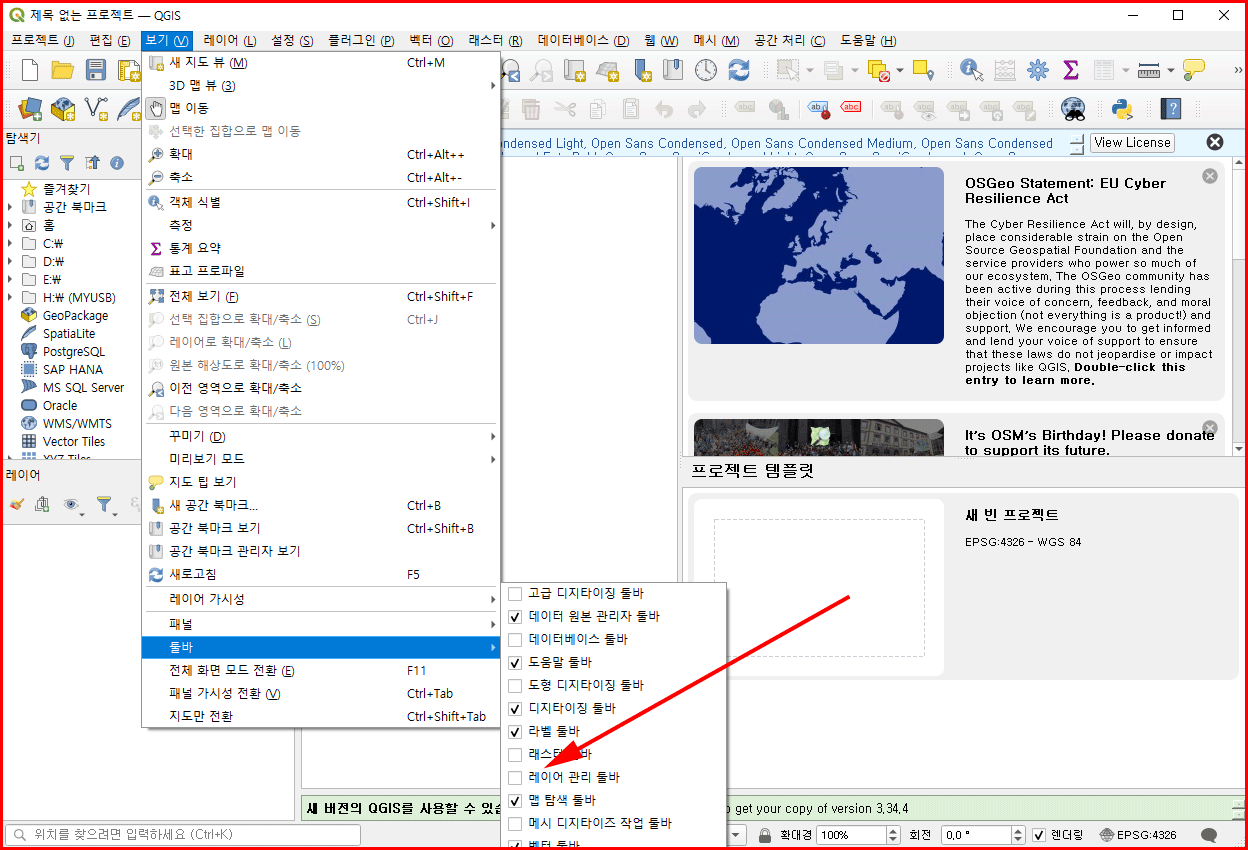This screenshot has width=1248, height=850.
Task: Click the Help Contents book icon
Action: (x=1171, y=108)
